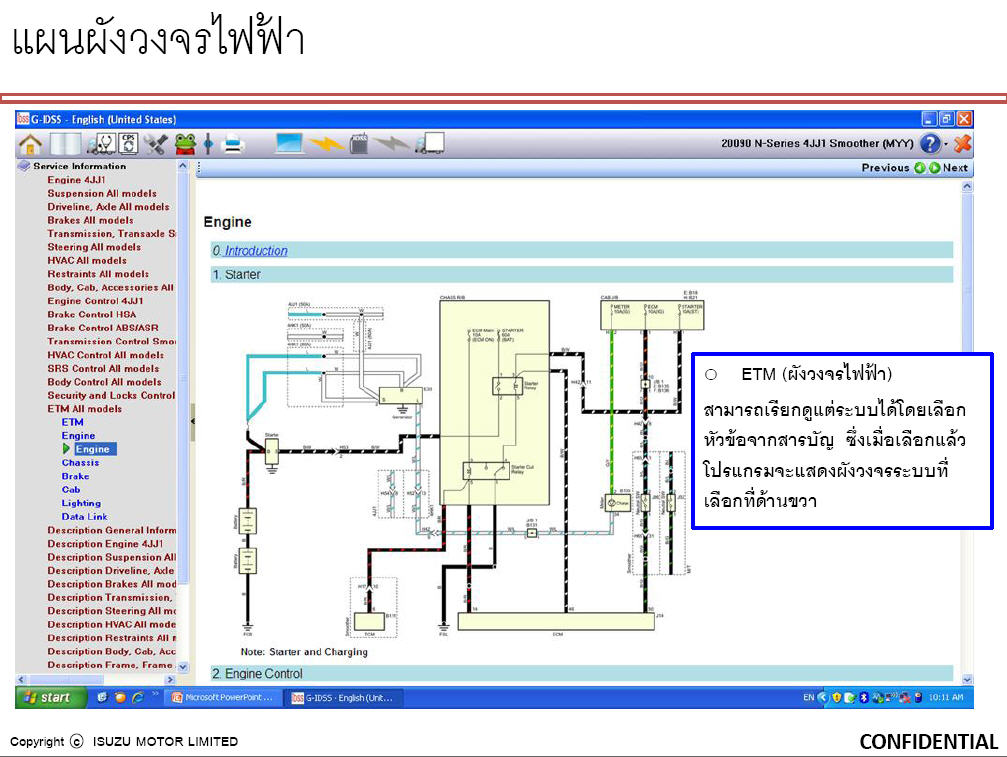Open Internet Explorer in quick launch
Viewport: 1007px width, 757px height.
[137, 697]
